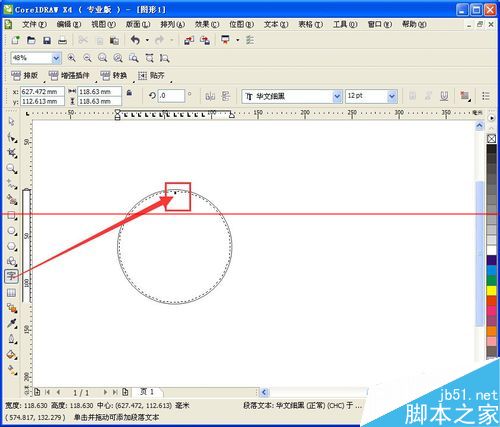The width and height of the screenshot is (500, 427).
Task: Select the Ellipse tool
Action: tap(12, 231)
